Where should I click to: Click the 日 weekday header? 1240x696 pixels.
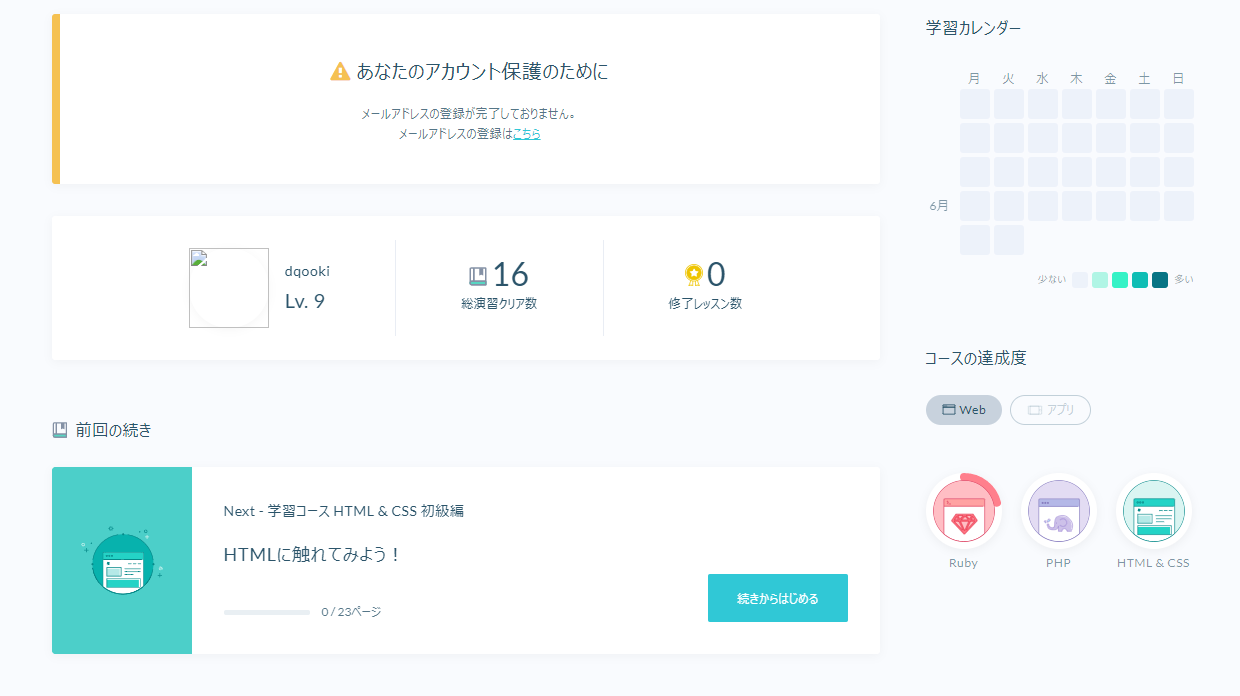(x=1178, y=78)
